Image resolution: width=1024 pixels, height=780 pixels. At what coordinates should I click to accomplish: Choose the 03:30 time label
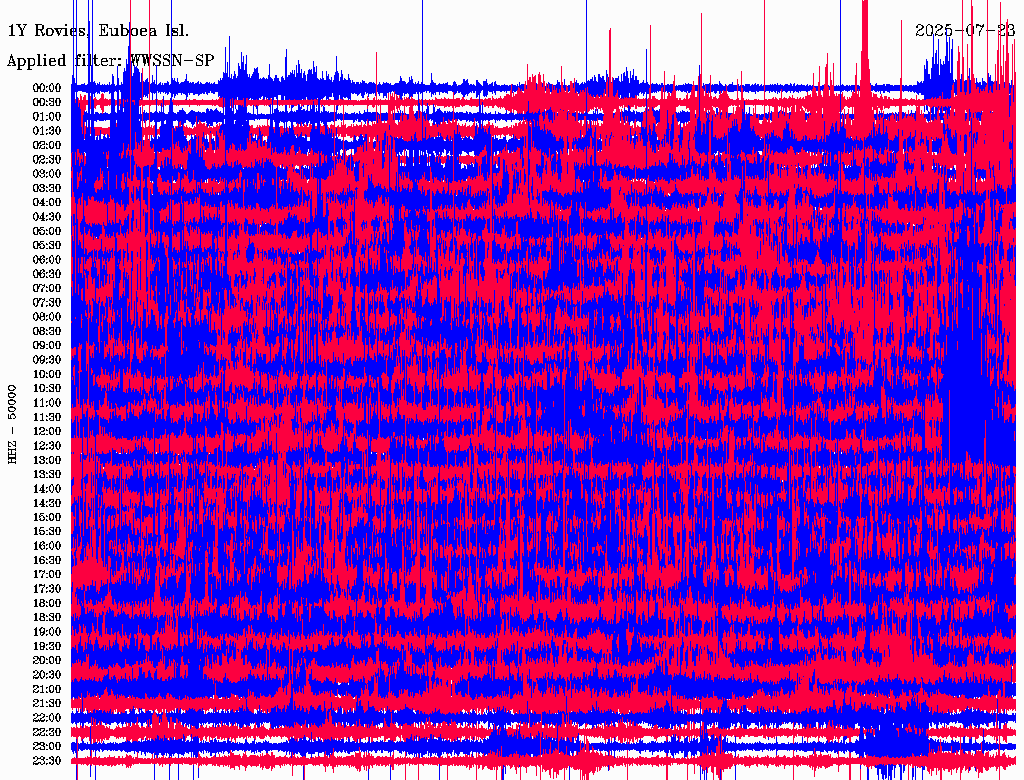click(47, 188)
